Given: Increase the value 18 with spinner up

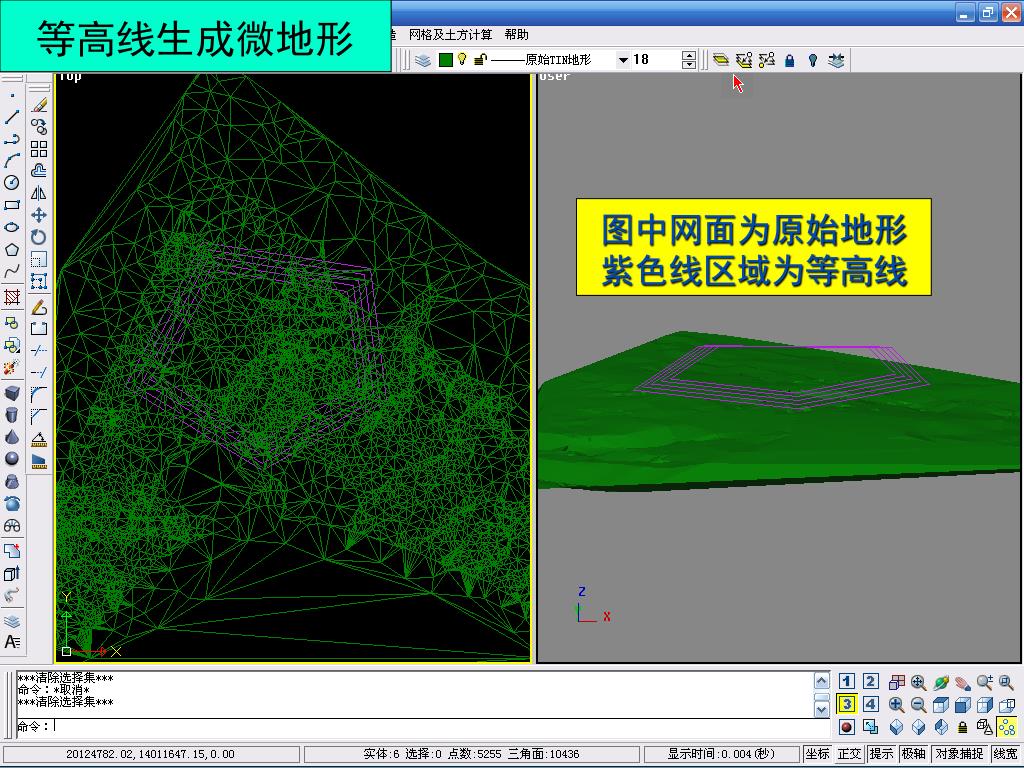Looking at the screenshot, I should pyautogui.click(x=688, y=56).
